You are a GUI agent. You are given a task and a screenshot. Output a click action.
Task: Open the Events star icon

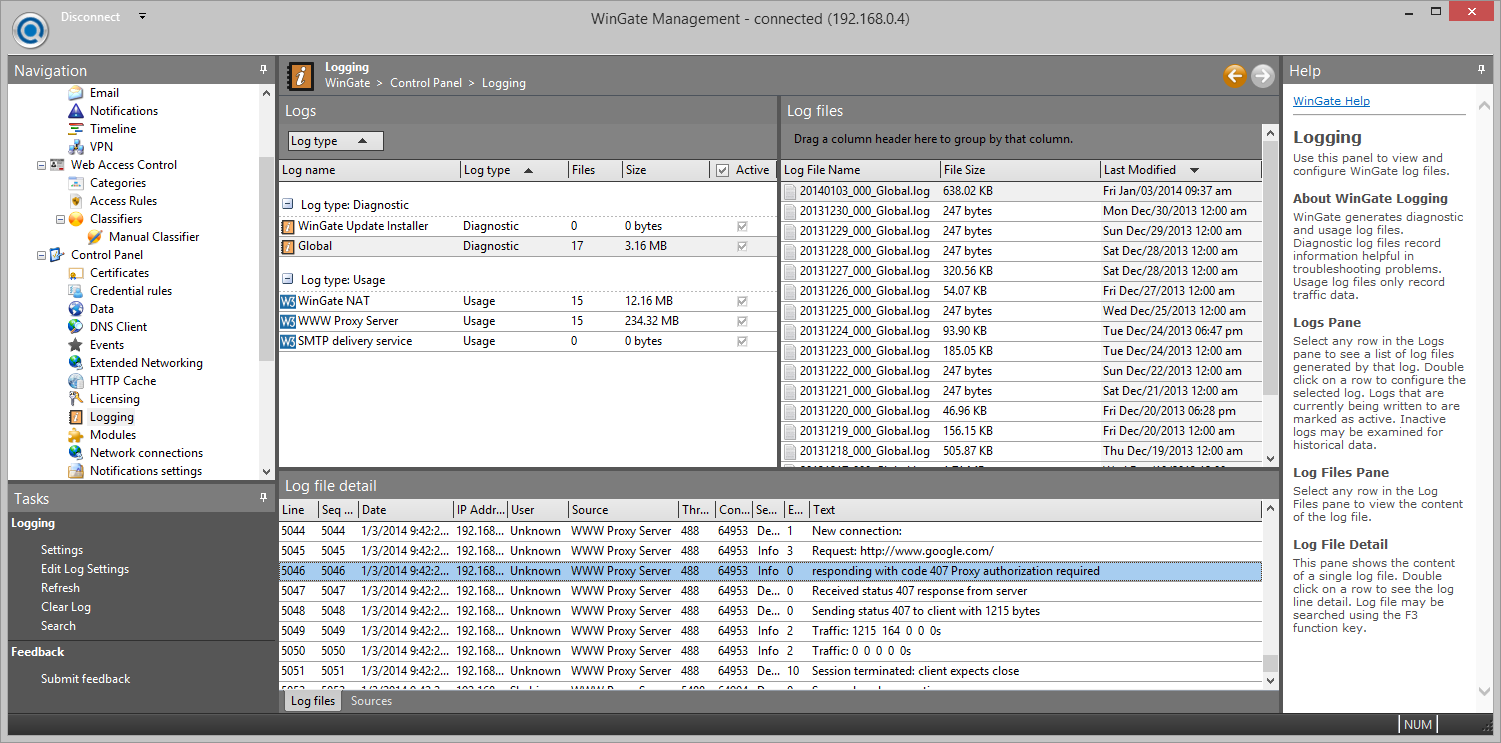(76, 345)
